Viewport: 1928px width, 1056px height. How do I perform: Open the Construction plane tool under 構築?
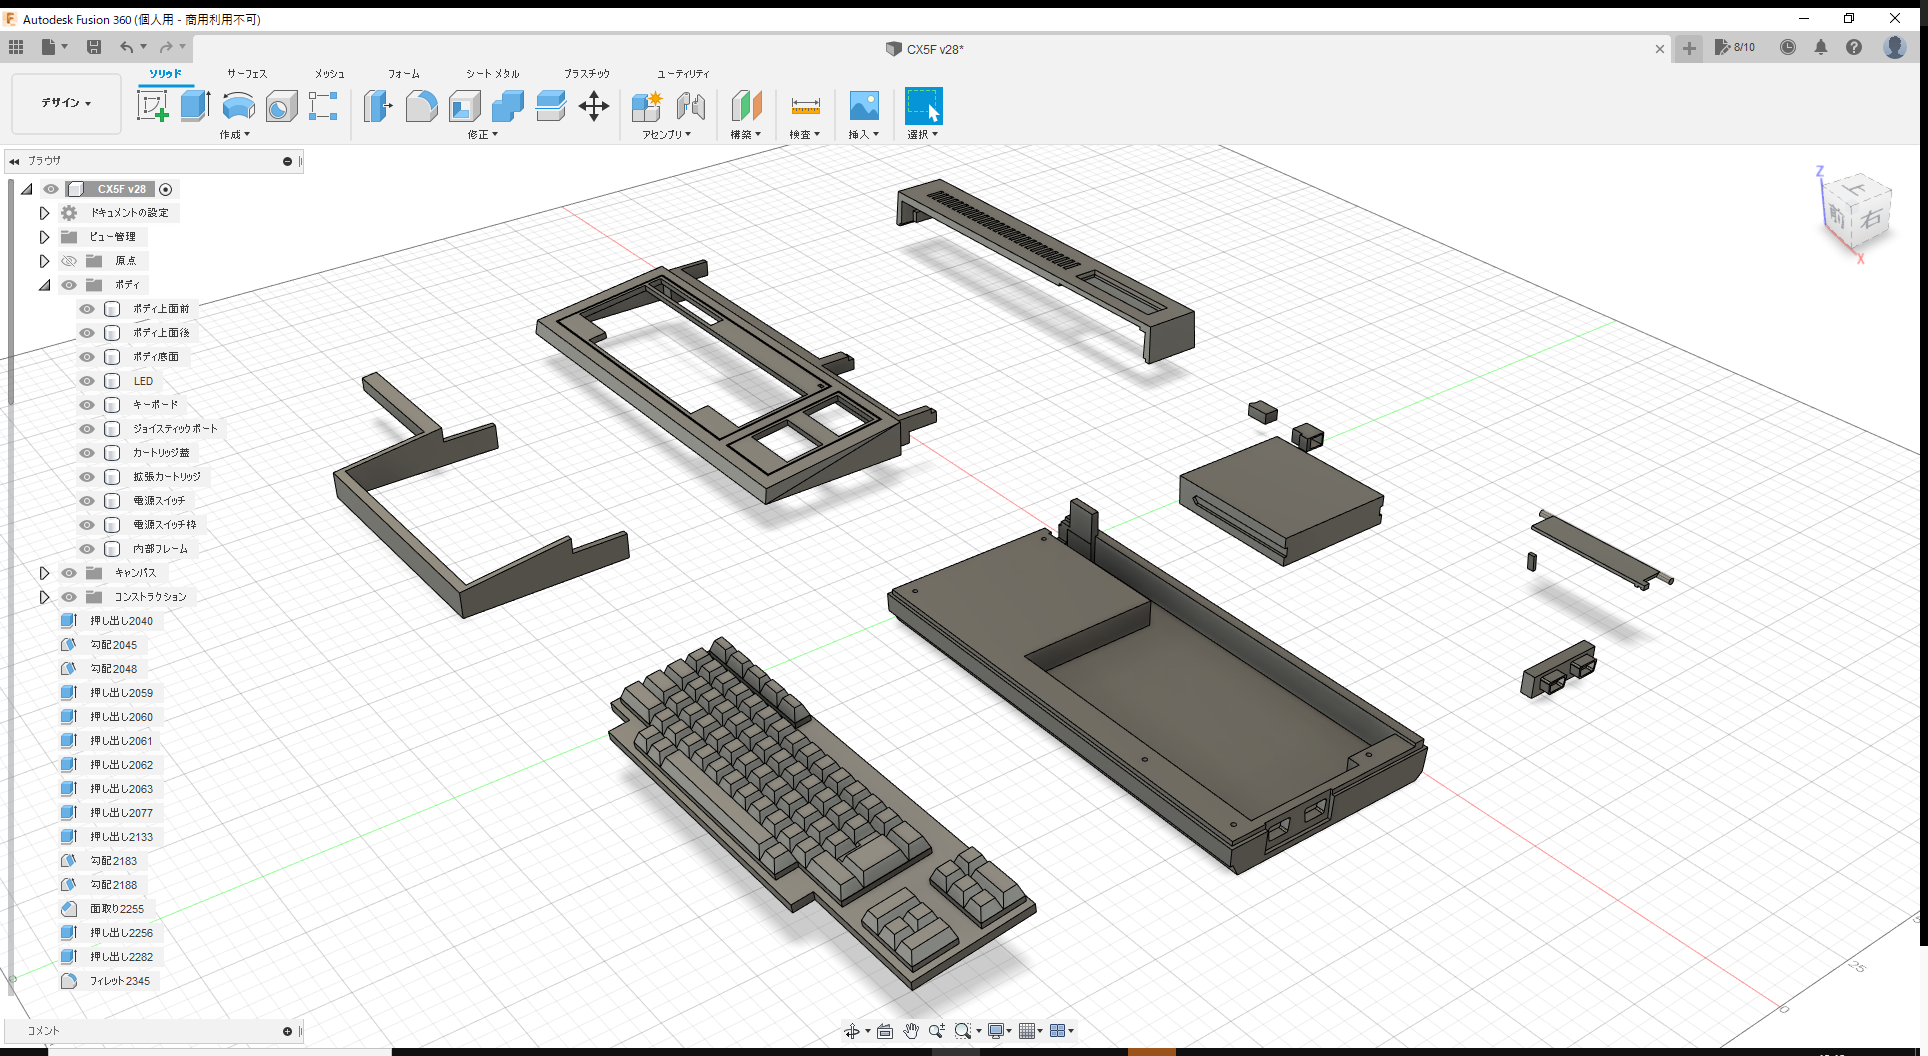(746, 105)
